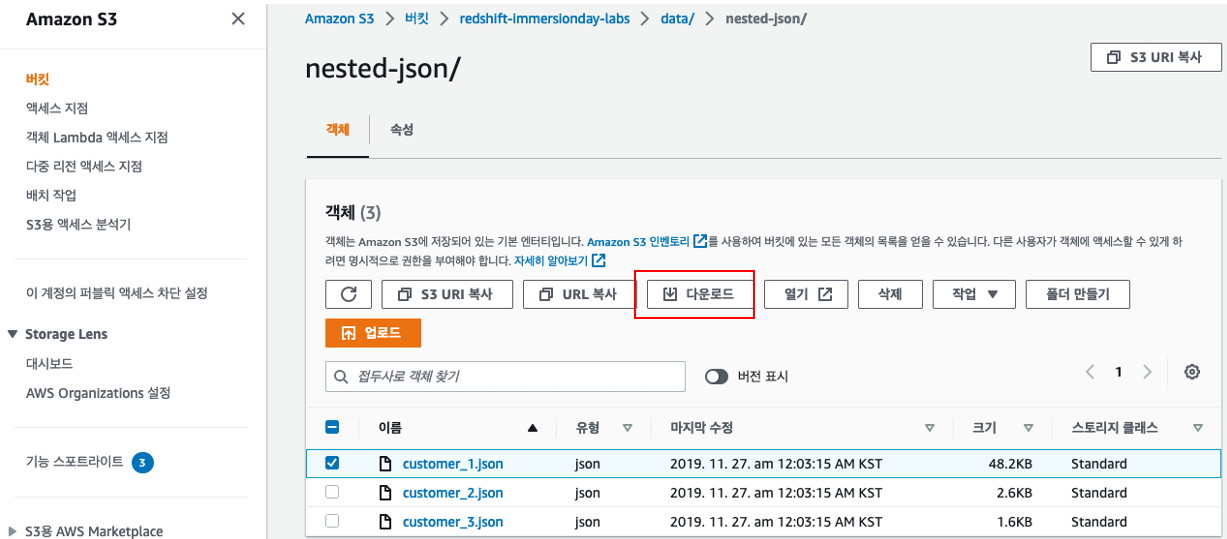
Task: Click the customer_3.json file icon
Action: pyautogui.click(x=385, y=522)
